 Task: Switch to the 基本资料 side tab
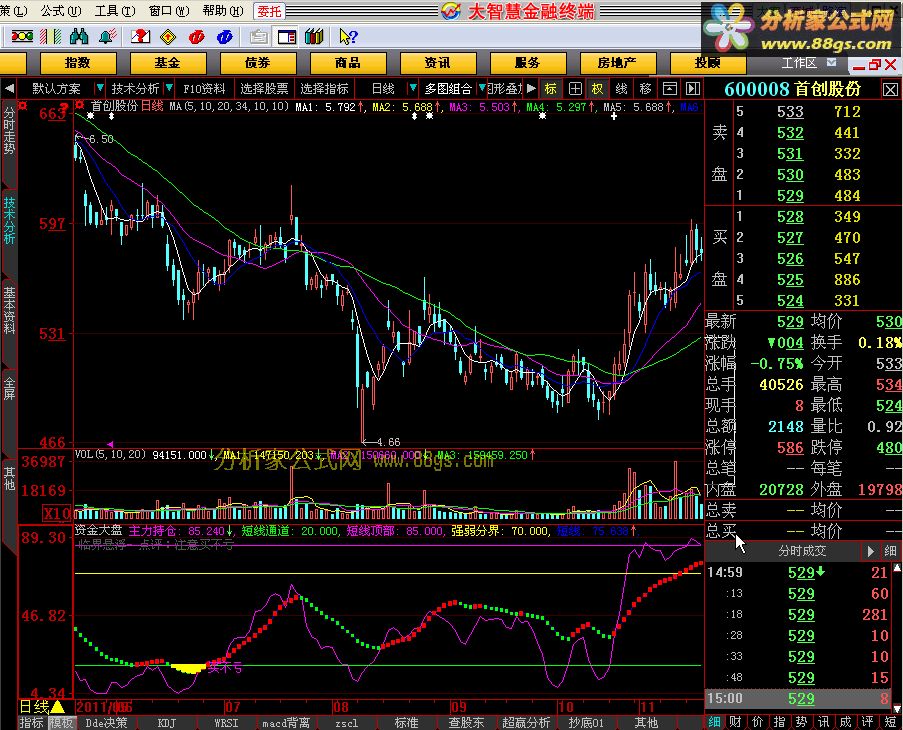9,310
